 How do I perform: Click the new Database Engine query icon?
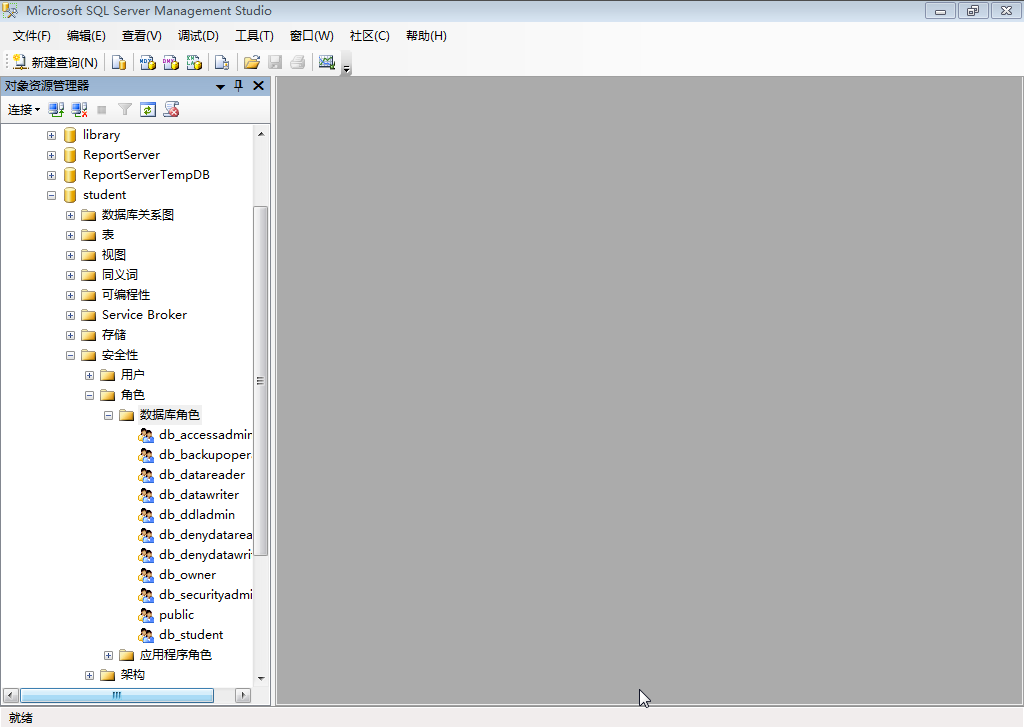tap(119, 62)
